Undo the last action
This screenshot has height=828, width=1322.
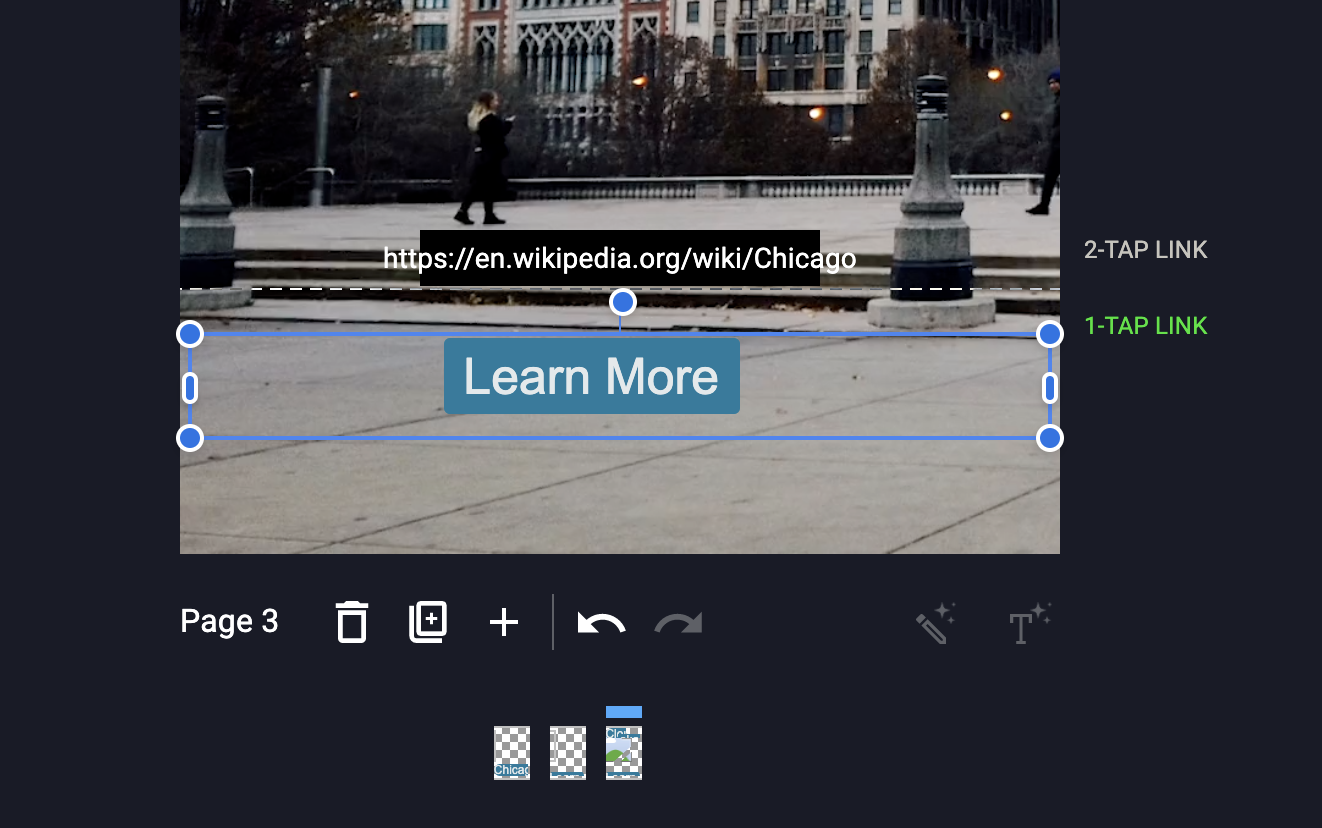point(601,623)
